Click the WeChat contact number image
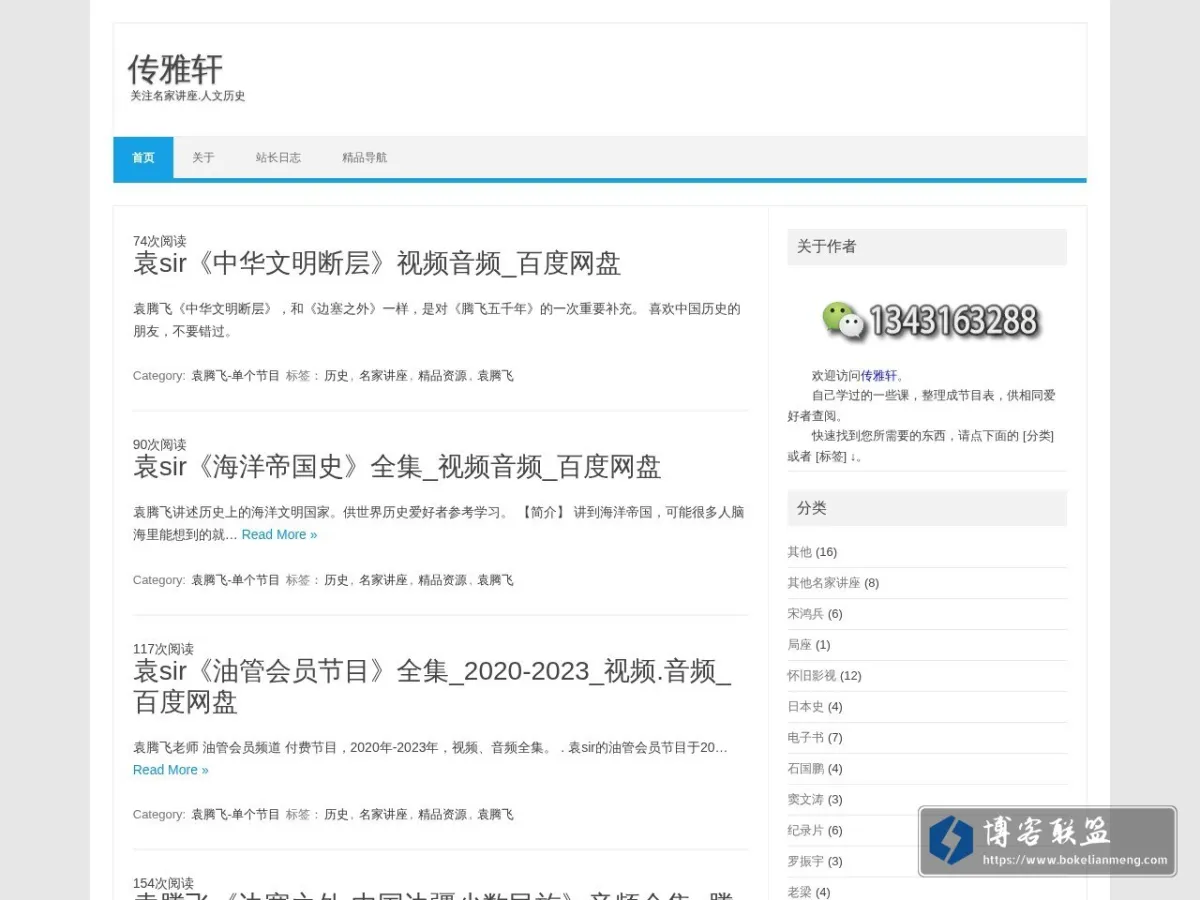This screenshot has width=1200, height=900. [x=930, y=320]
